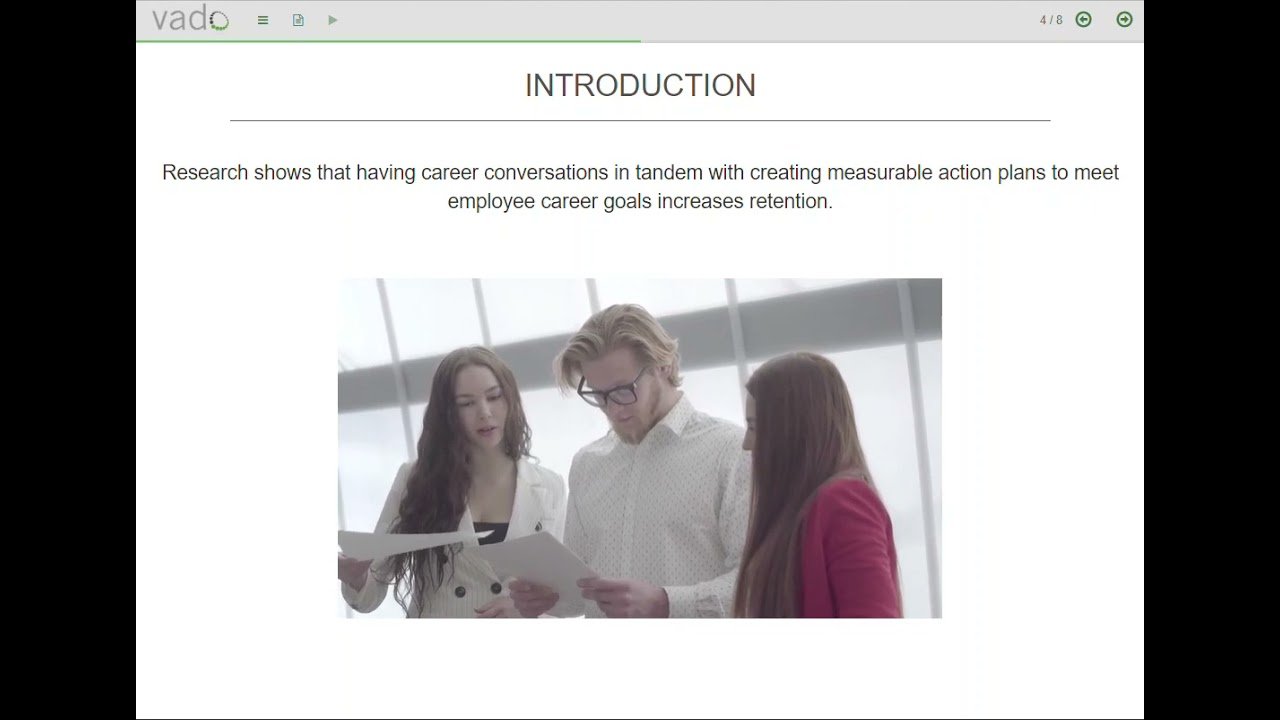Click the text line starting "Research shows"
This screenshot has width=1280, height=720.
click(640, 172)
